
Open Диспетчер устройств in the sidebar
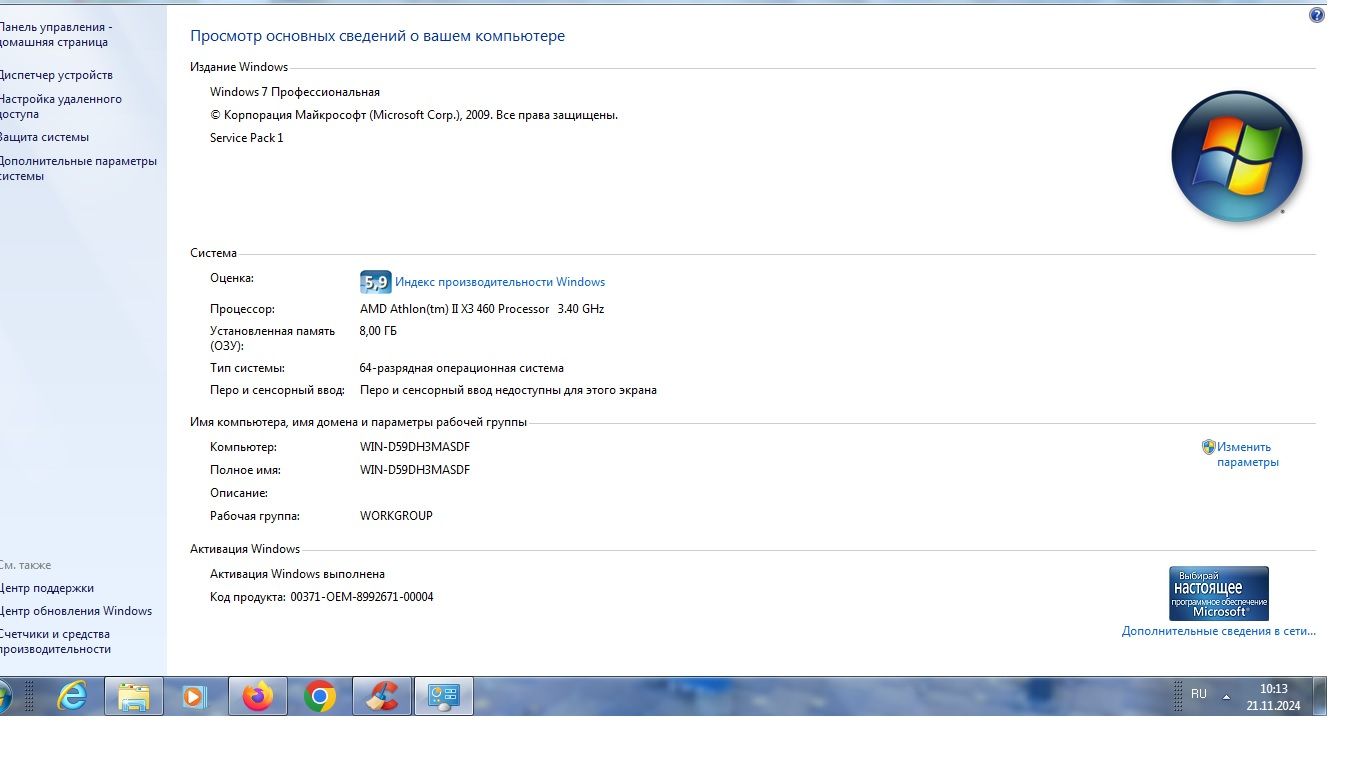[56, 75]
